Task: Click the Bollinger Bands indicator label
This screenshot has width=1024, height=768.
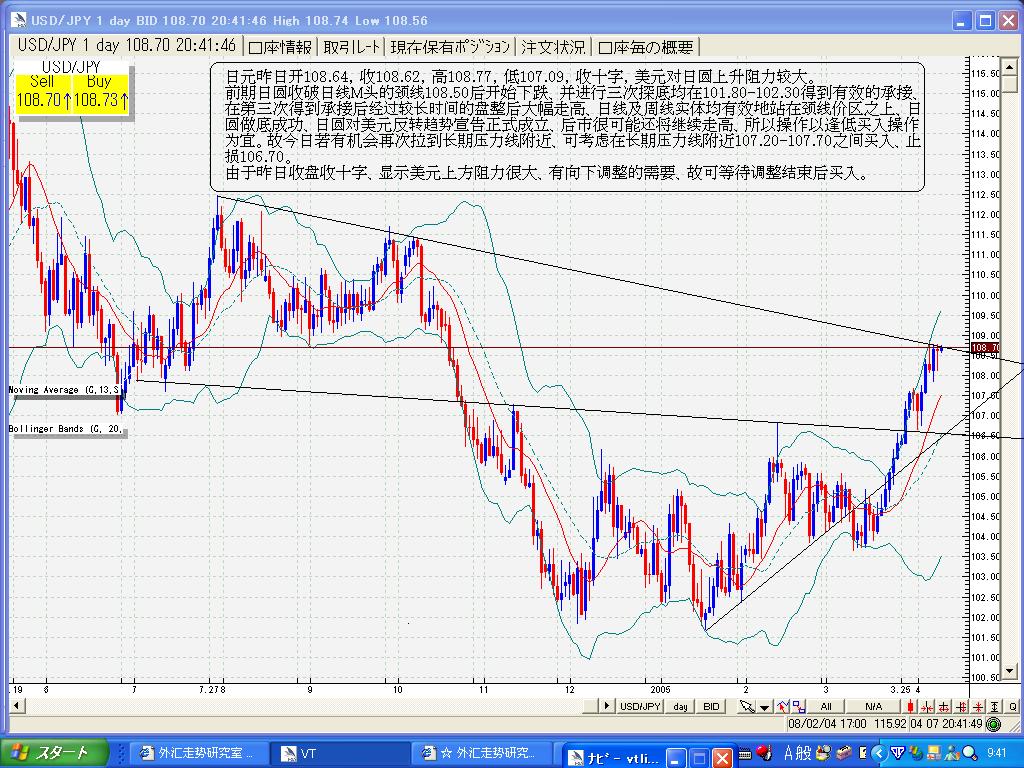Action: (x=65, y=429)
